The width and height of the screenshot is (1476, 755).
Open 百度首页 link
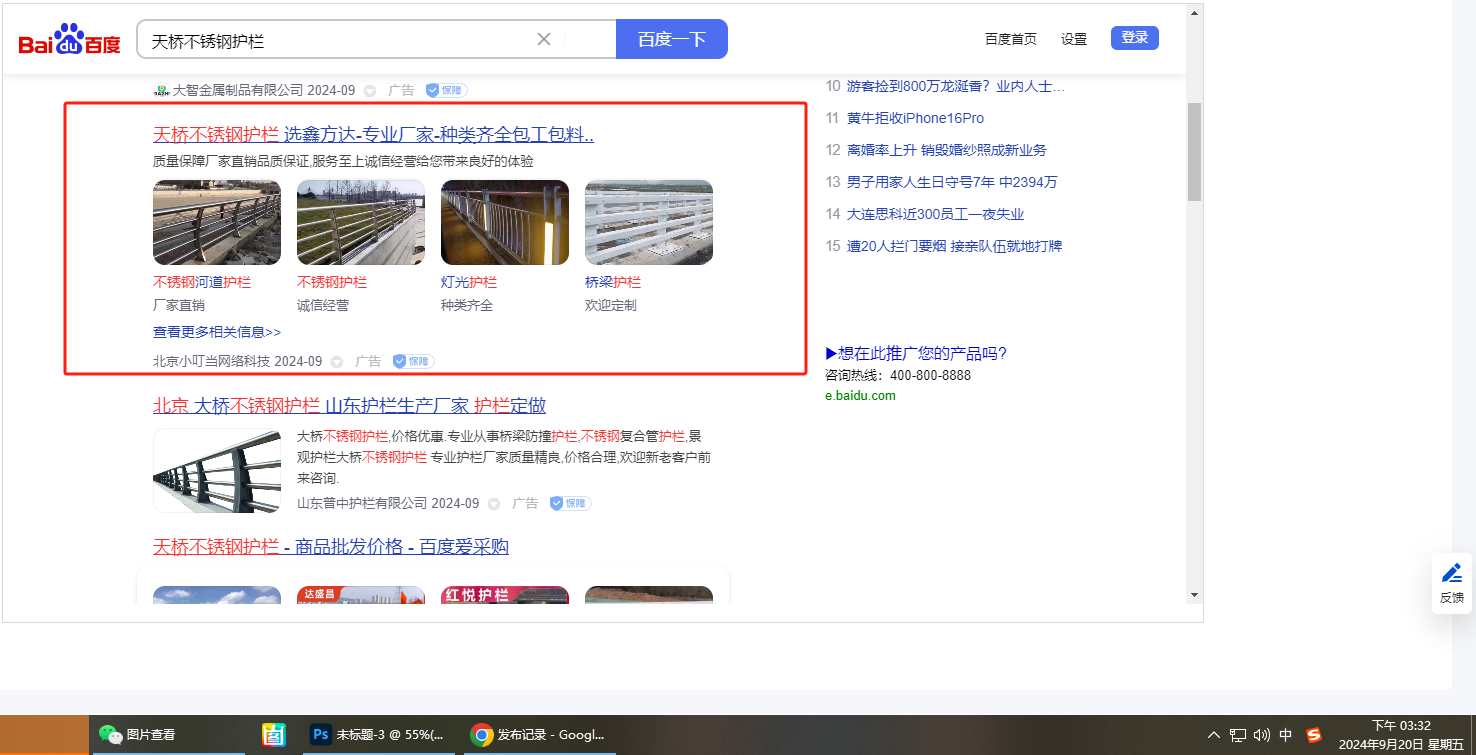click(x=1011, y=39)
